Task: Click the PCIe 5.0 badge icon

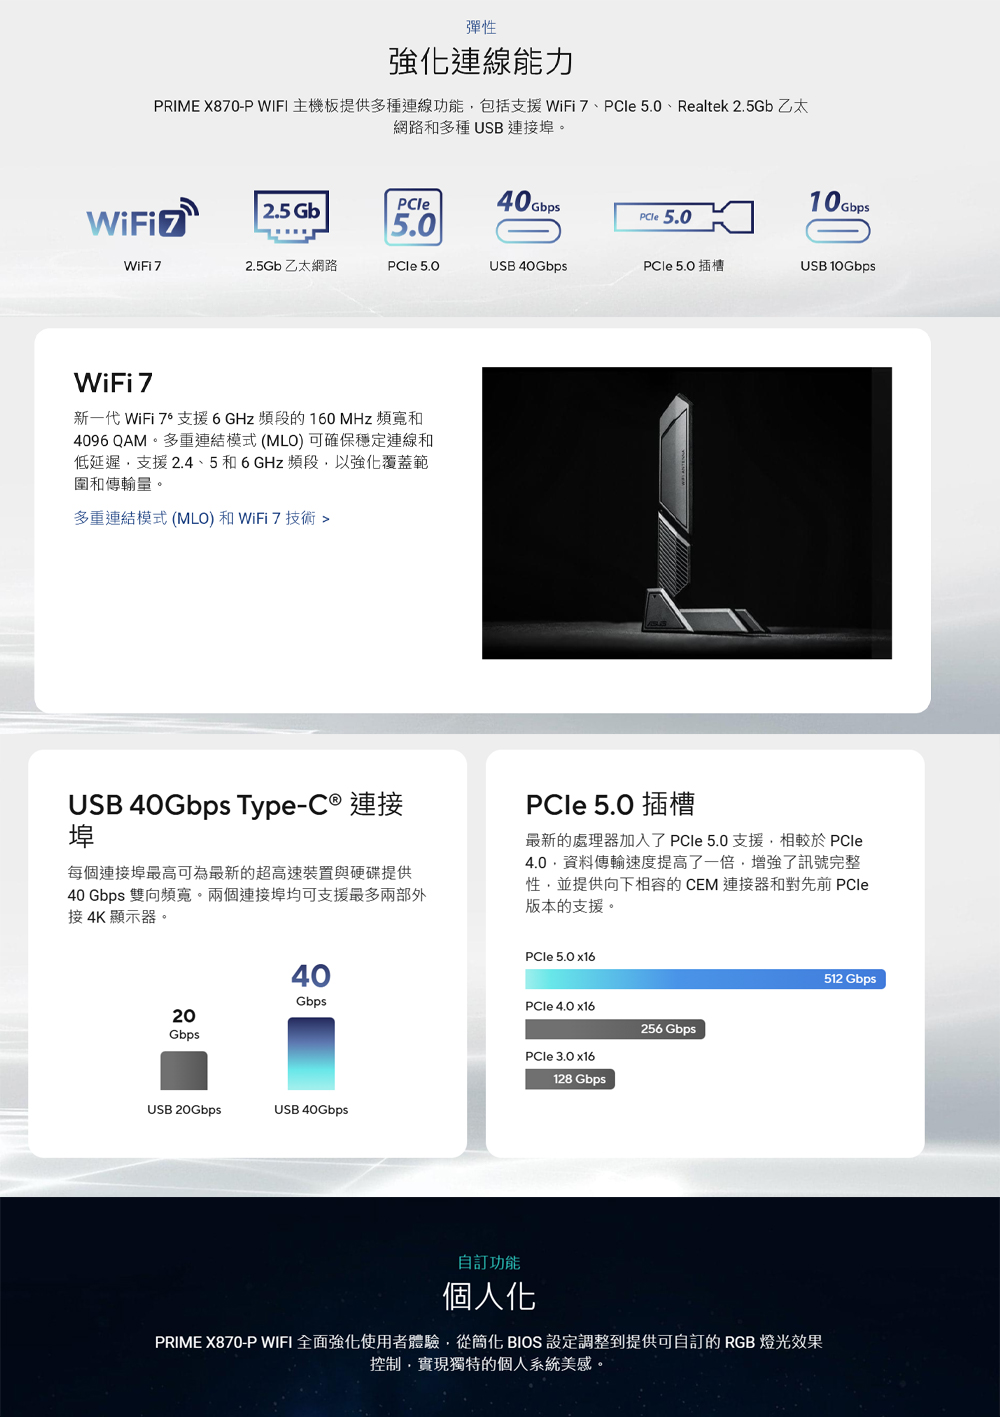Action: (x=413, y=217)
